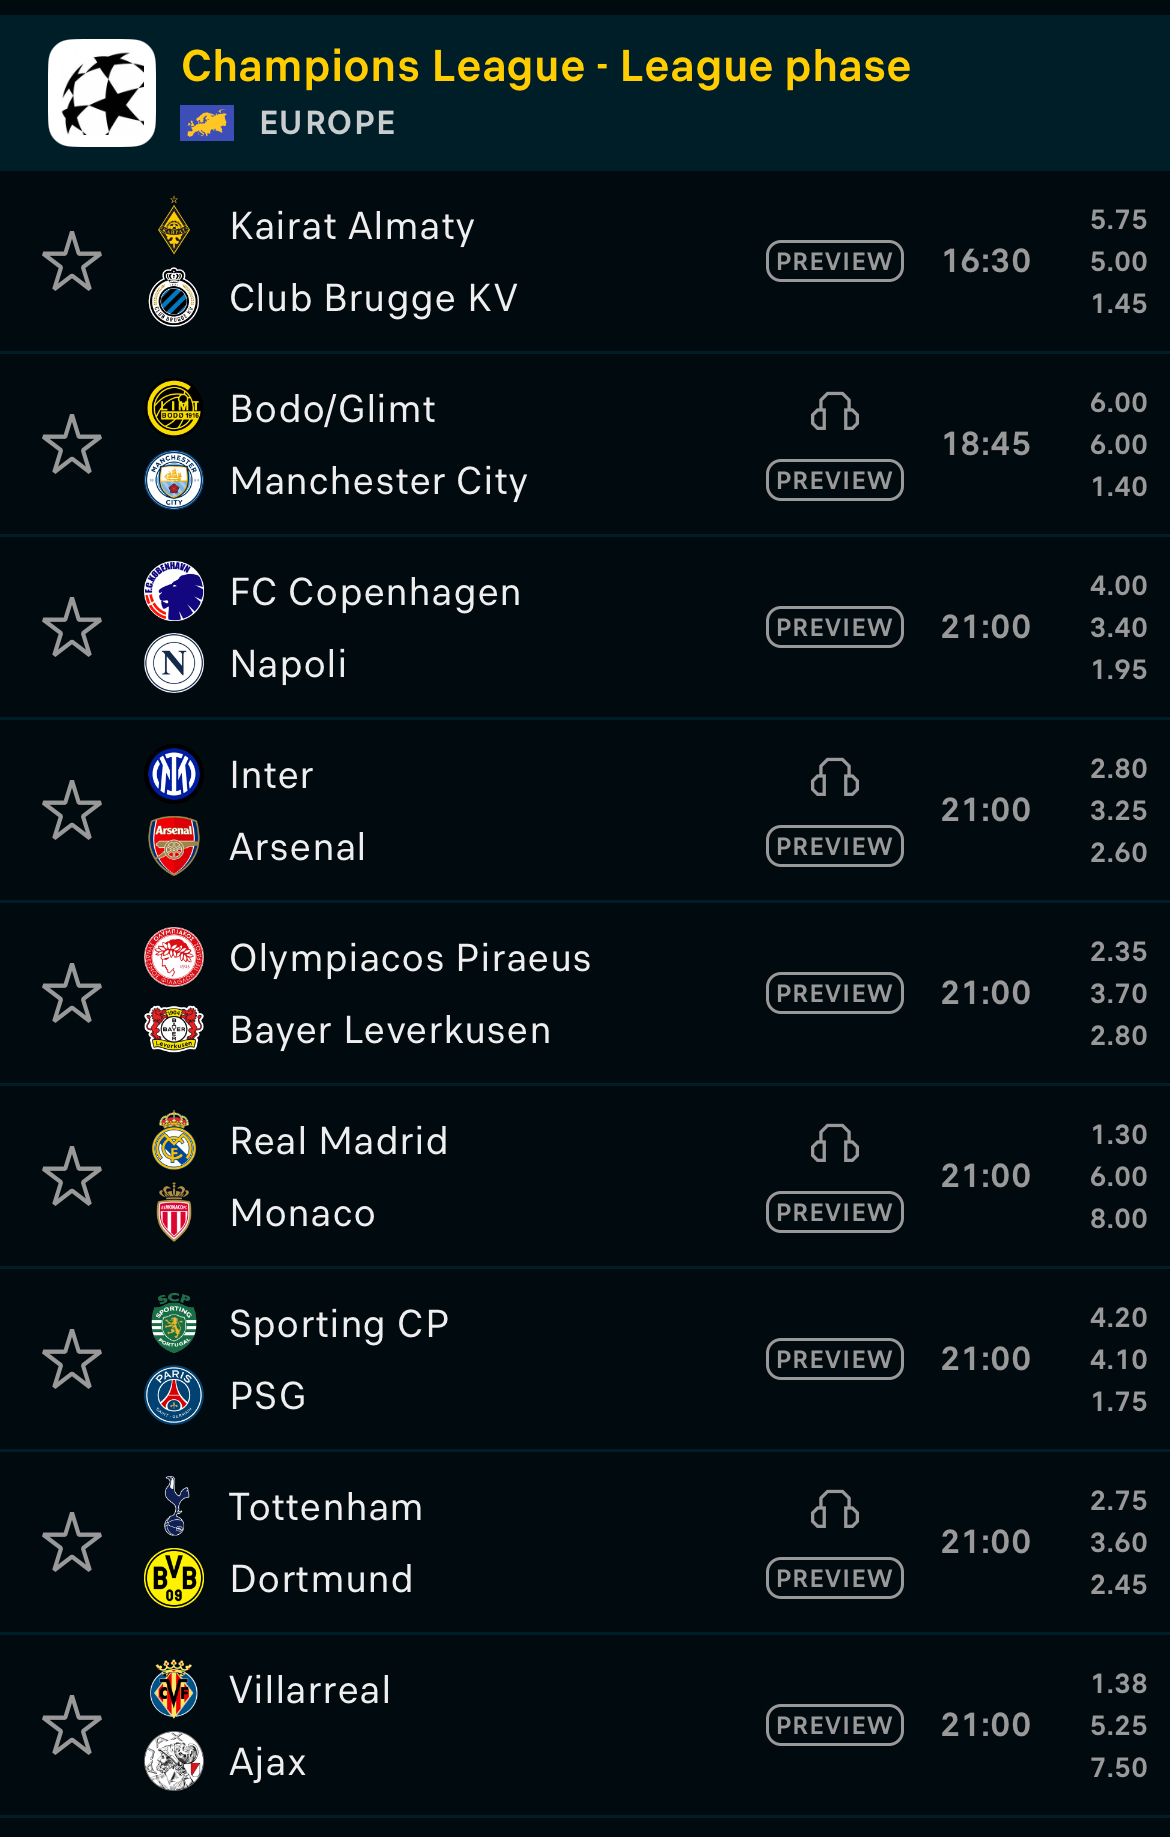
Task: Open preview for Olympiacos vs Bayer Leverkusen
Action: click(x=835, y=994)
